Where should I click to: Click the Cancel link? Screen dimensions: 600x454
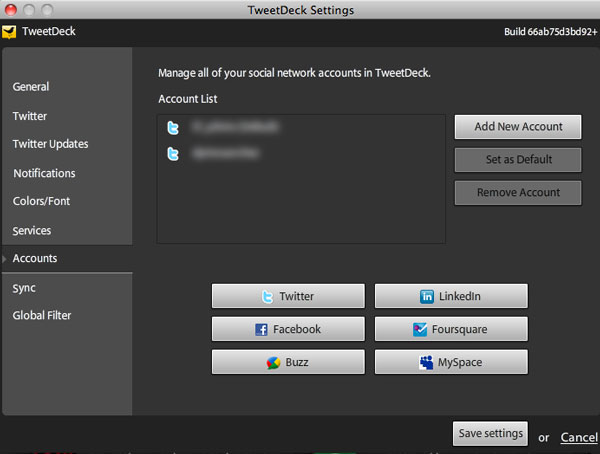coord(579,438)
